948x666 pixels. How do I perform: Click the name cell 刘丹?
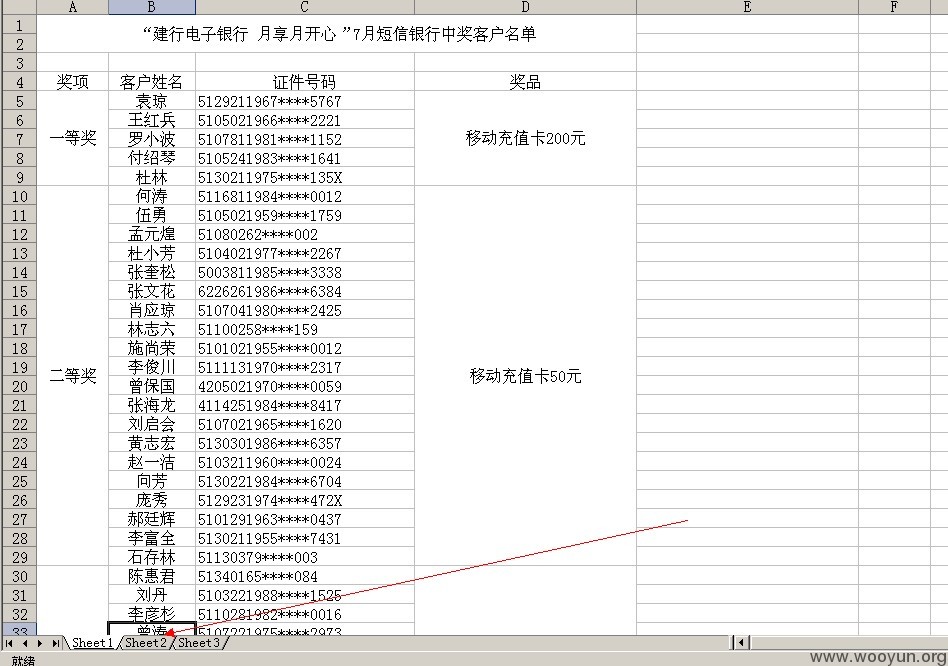pyautogui.click(x=152, y=595)
